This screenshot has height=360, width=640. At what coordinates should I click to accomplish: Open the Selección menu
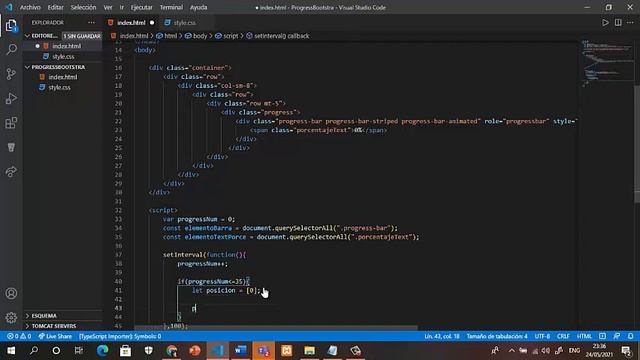pyautogui.click(x=83, y=7)
